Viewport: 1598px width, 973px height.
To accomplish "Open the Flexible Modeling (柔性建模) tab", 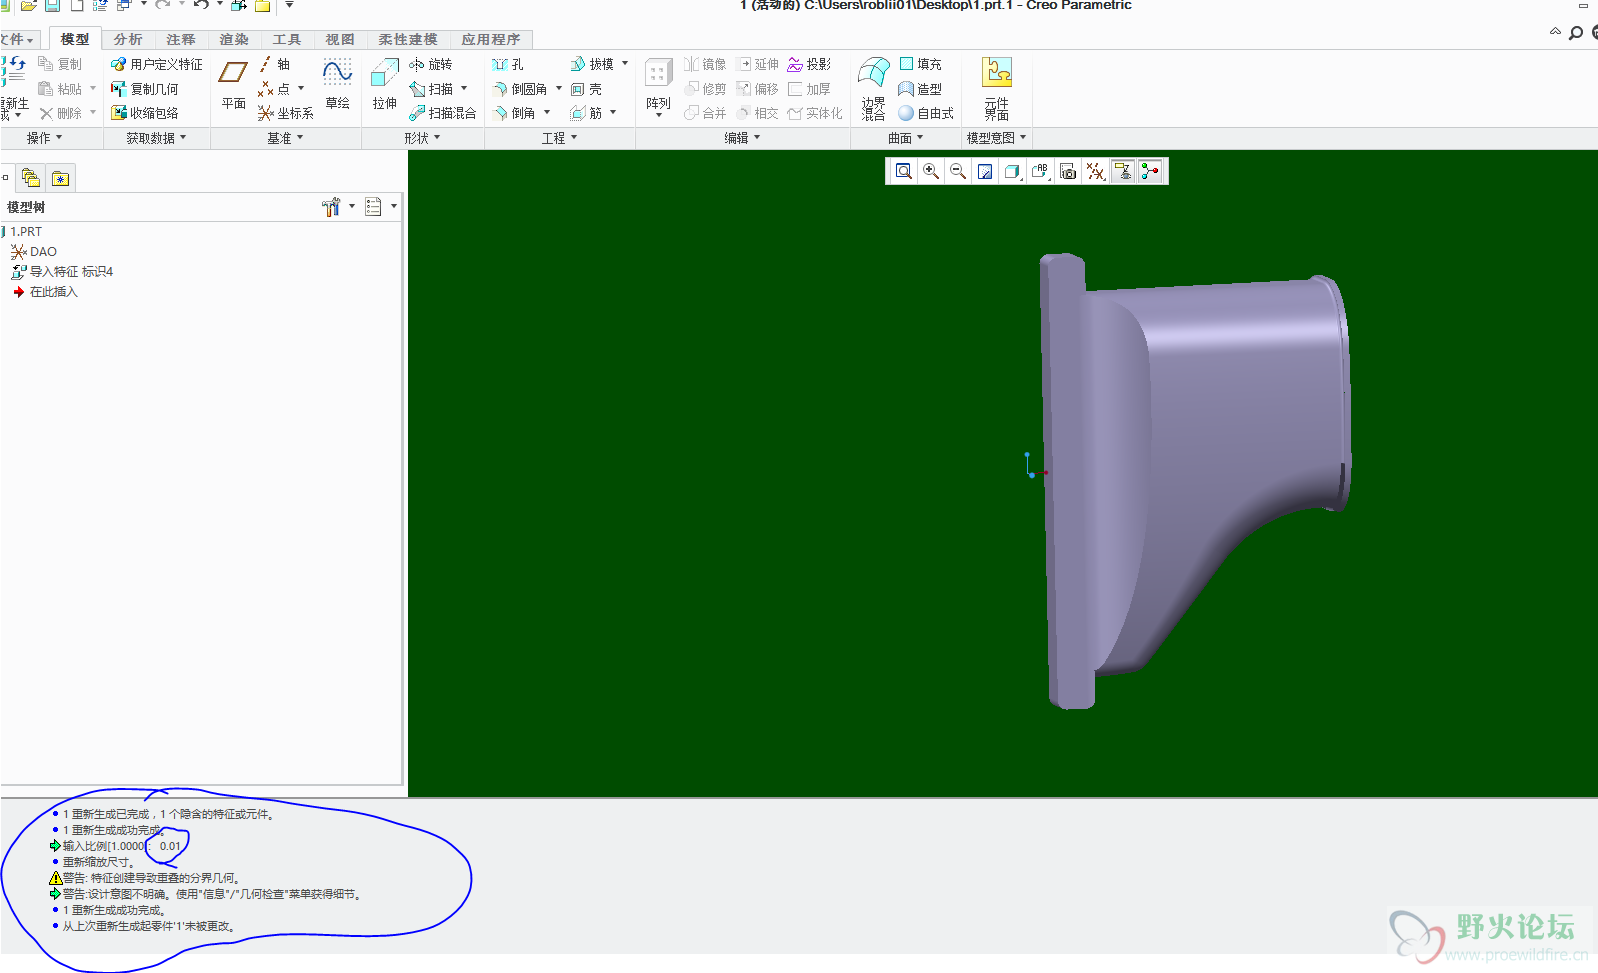I will [x=408, y=39].
